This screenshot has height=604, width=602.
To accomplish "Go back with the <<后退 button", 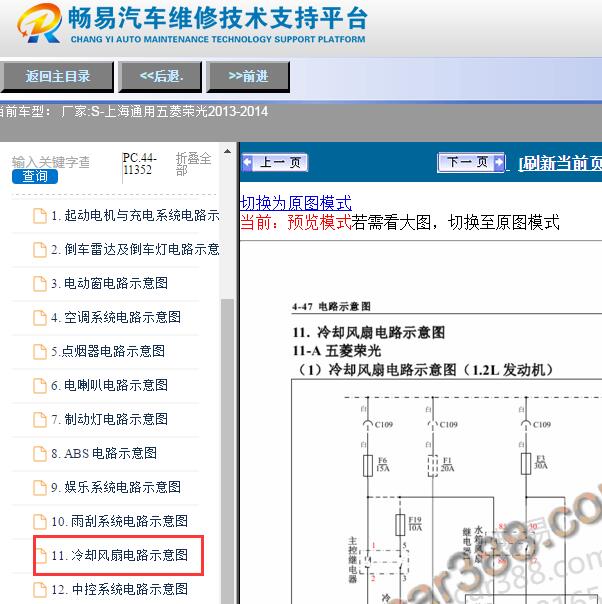I will coord(160,76).
